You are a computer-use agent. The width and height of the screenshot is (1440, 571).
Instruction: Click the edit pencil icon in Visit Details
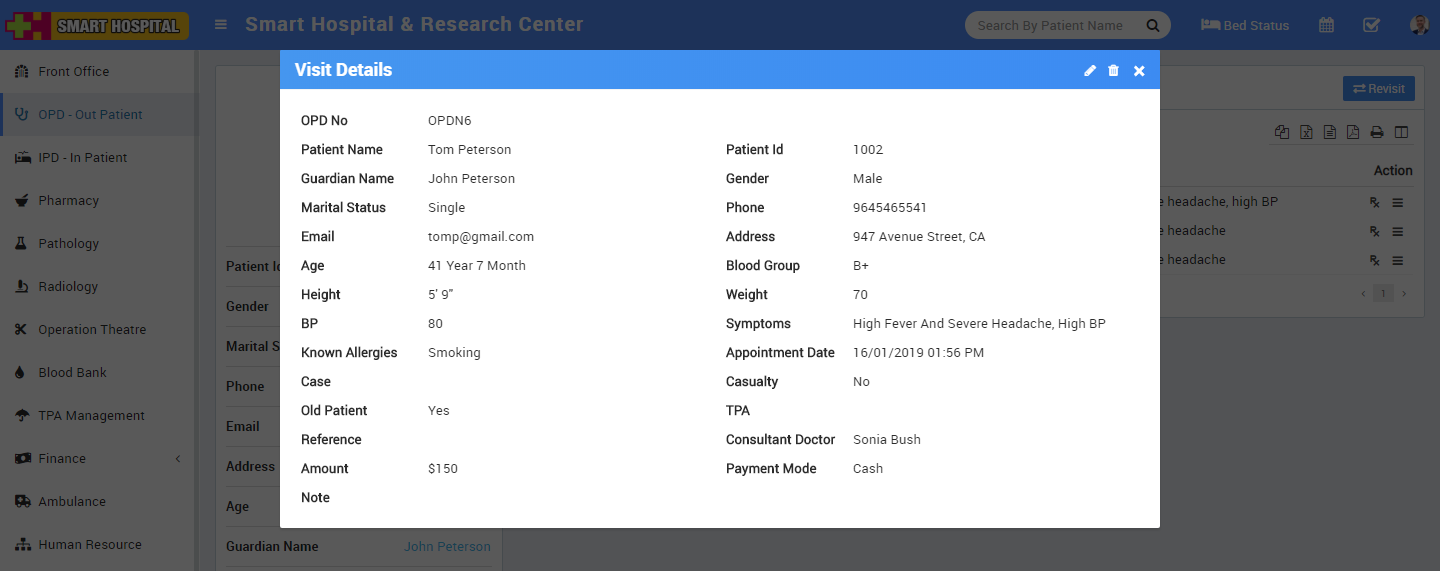[x=1090, y=71]
